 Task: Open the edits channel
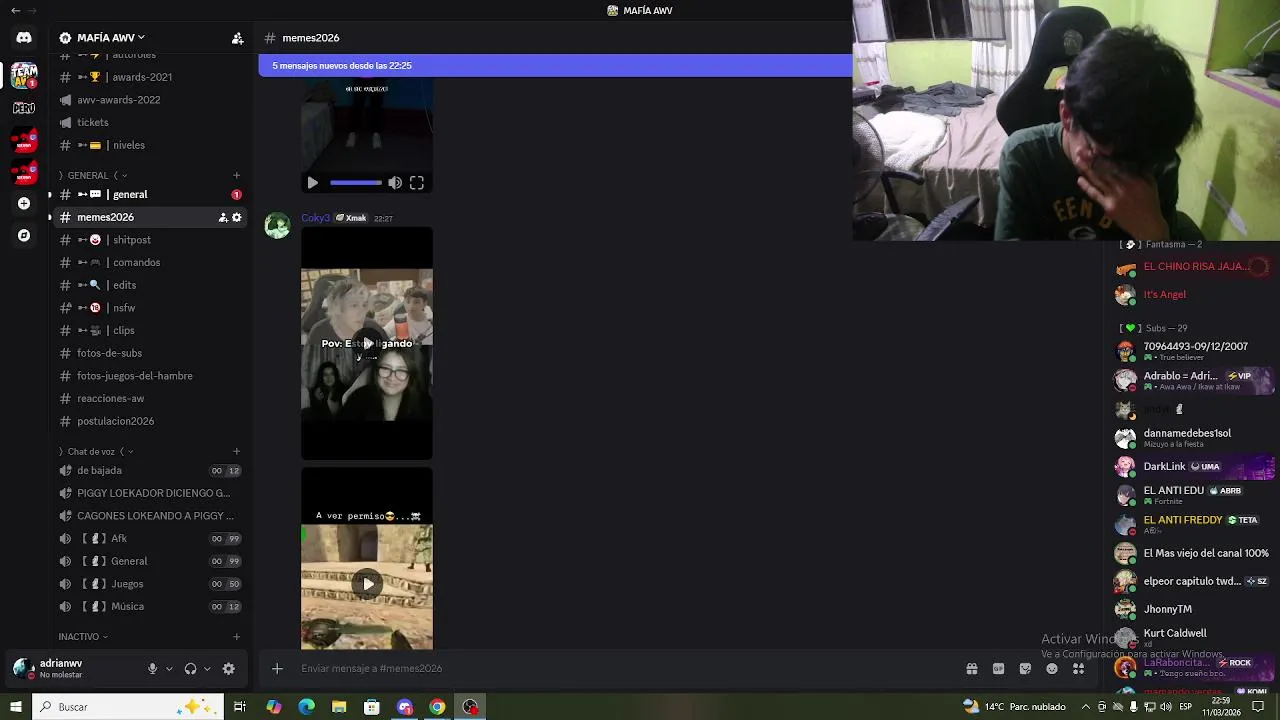tap(150, 285)
